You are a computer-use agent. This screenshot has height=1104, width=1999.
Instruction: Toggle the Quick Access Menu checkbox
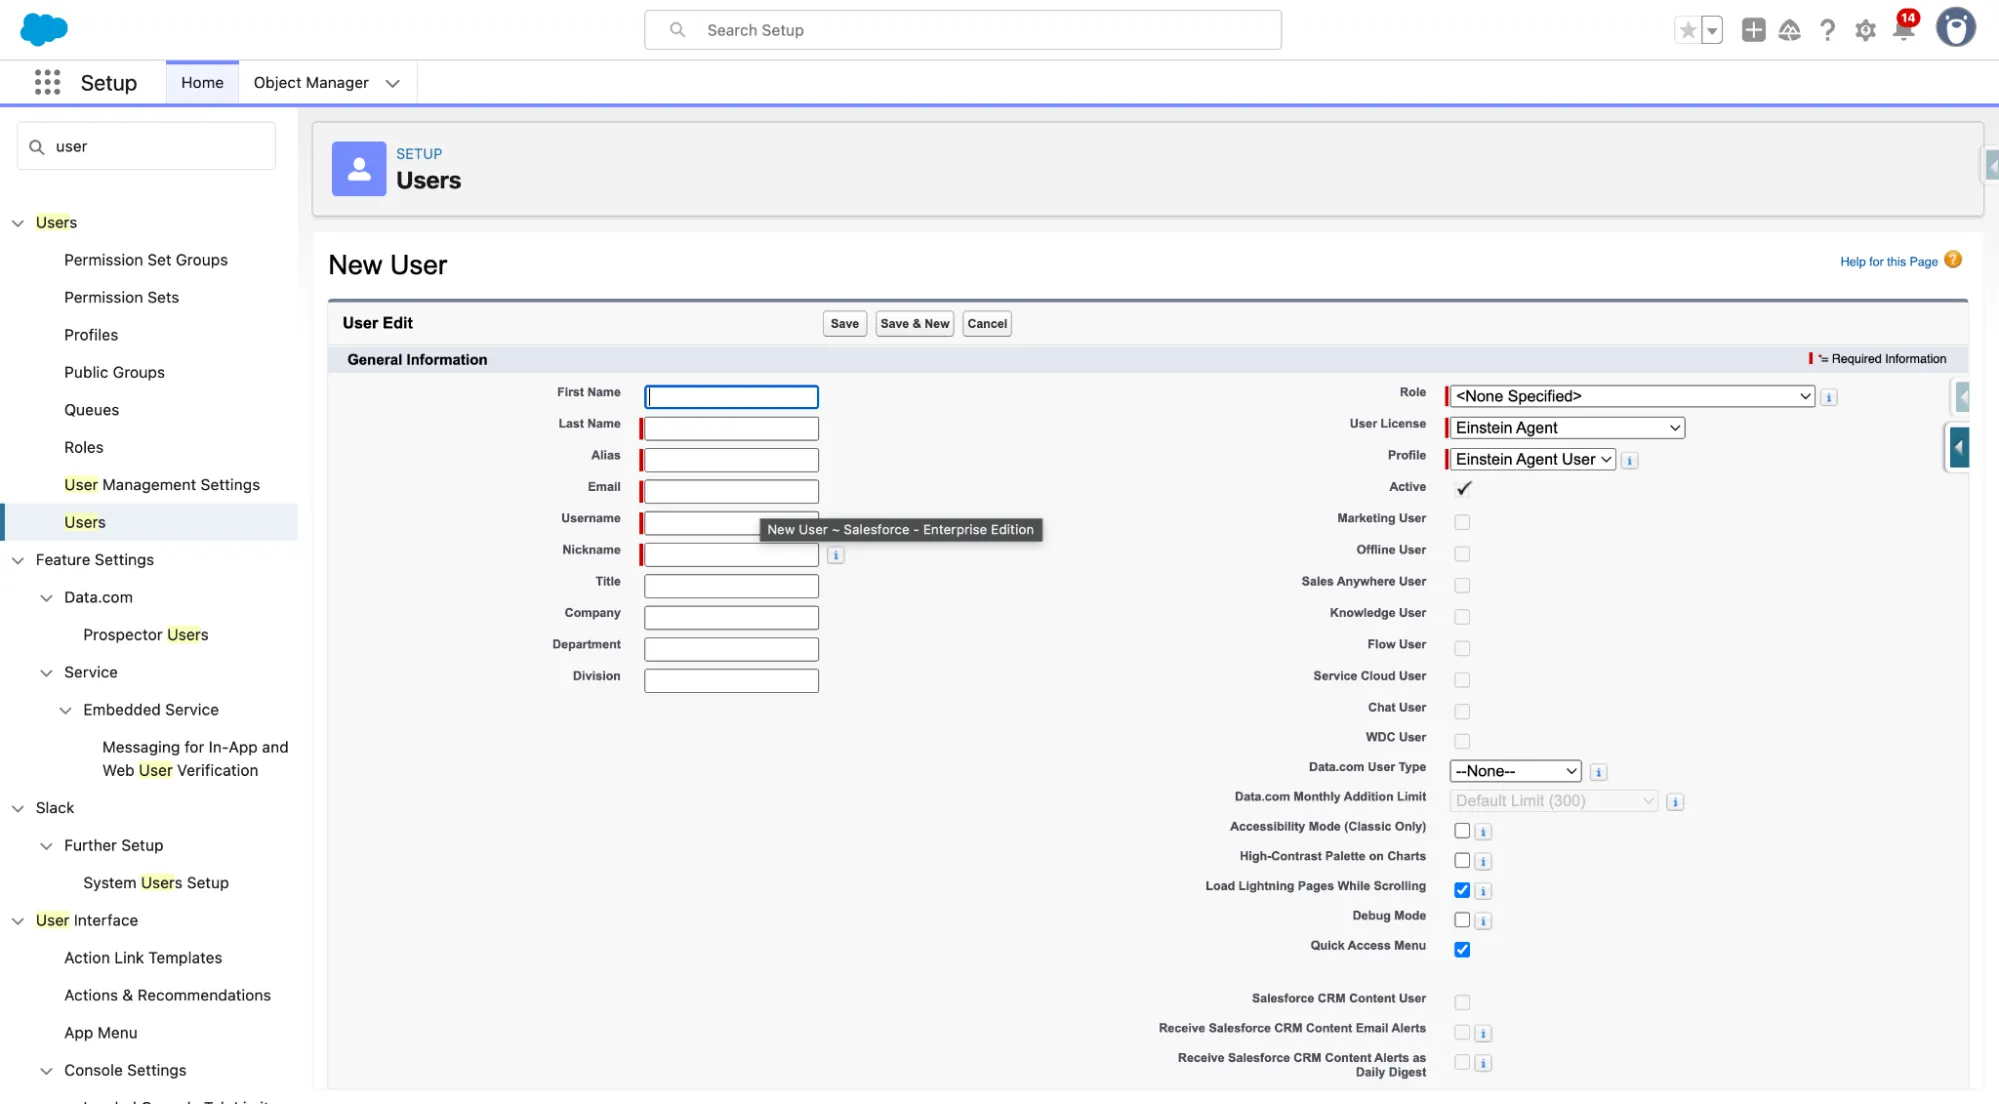click(x=1462, y=949)
